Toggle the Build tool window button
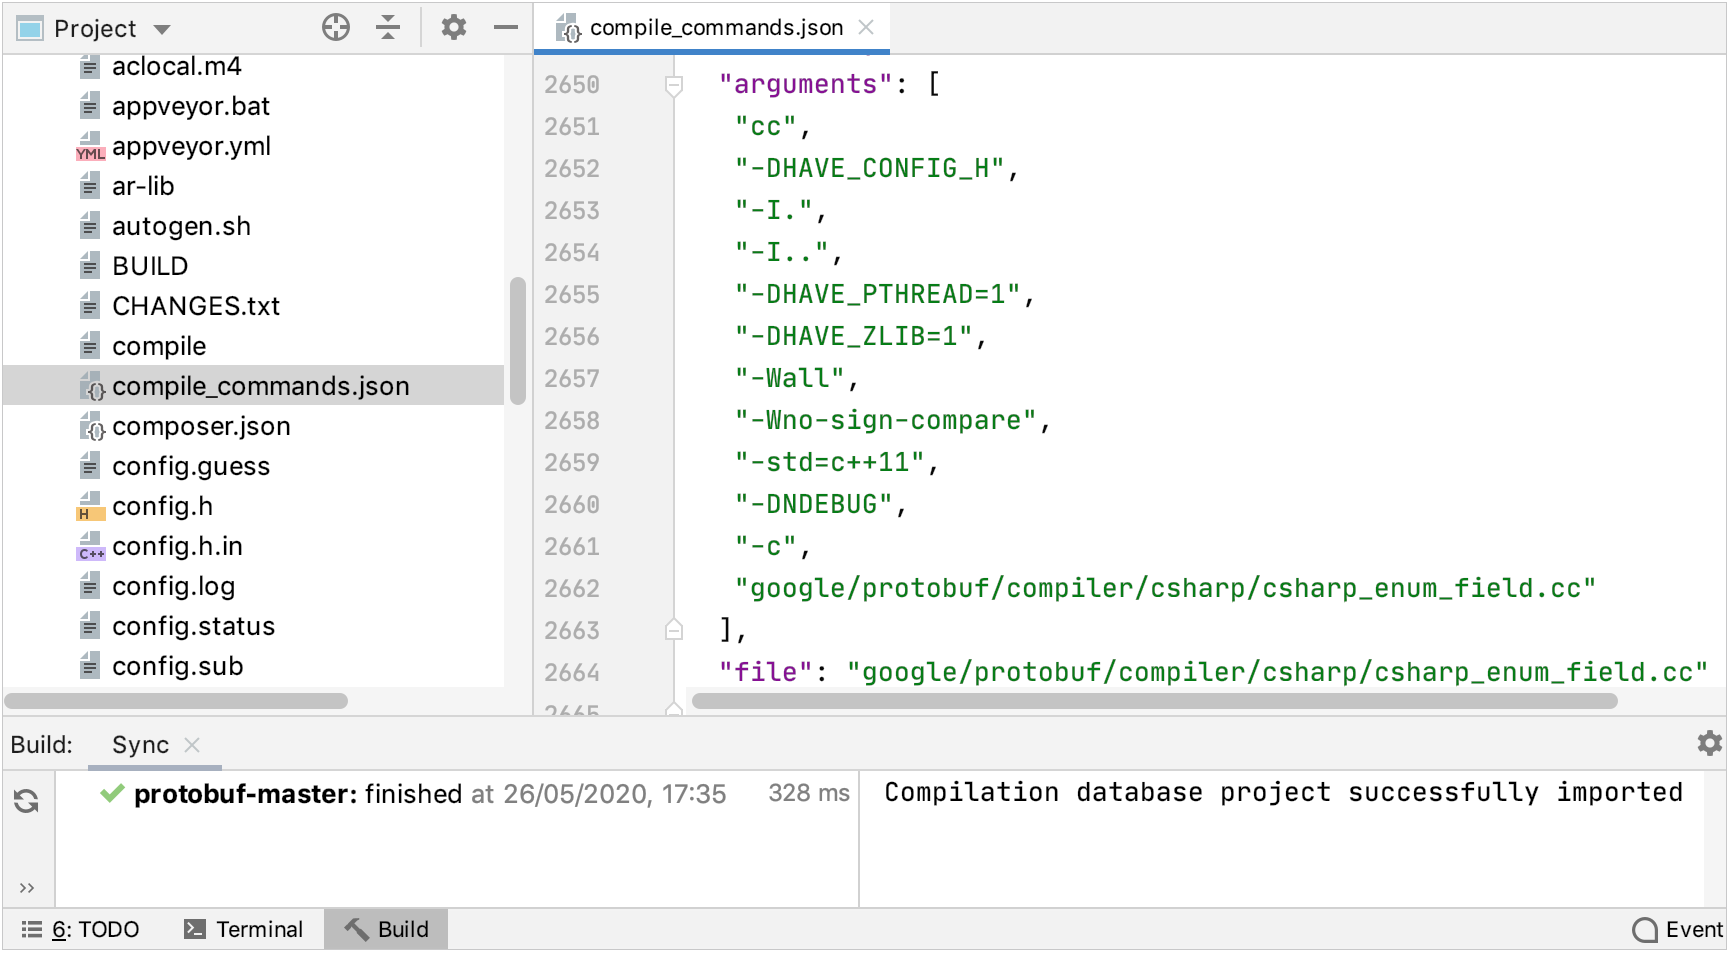The height and width of the screenshot is (953, 1729). coord(386,930)
